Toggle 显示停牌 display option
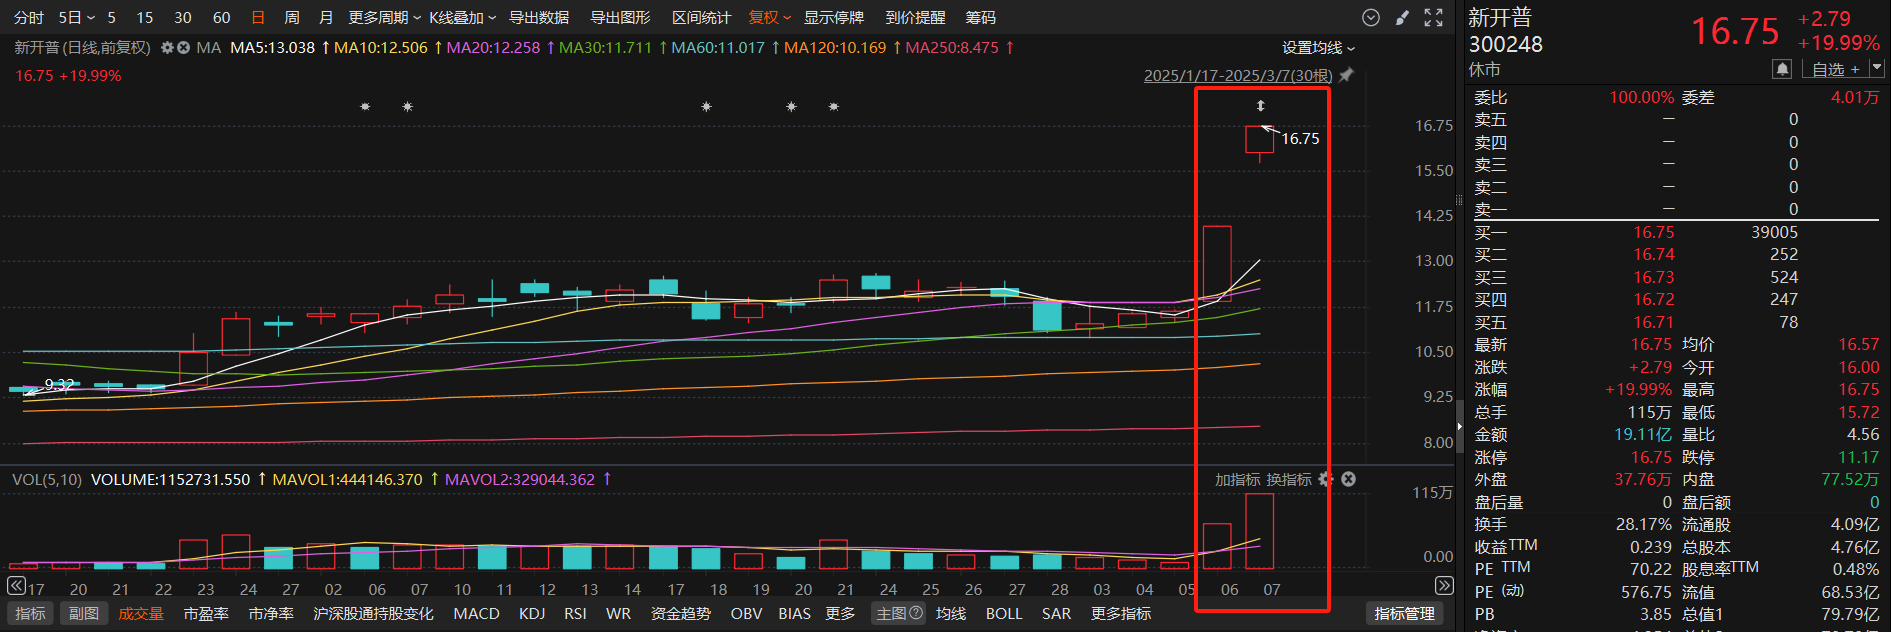 pyautogui.click(x=833, y=18)
